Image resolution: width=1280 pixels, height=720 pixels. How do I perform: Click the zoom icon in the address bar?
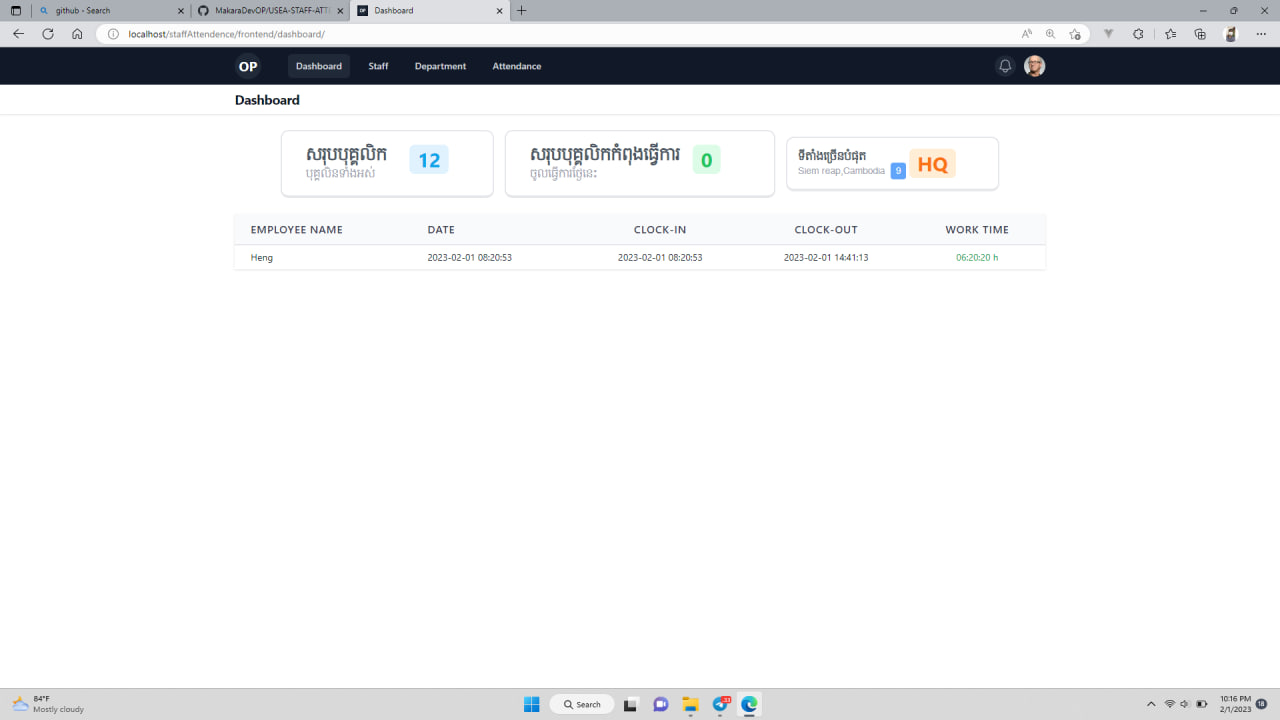coord(1050,33)
